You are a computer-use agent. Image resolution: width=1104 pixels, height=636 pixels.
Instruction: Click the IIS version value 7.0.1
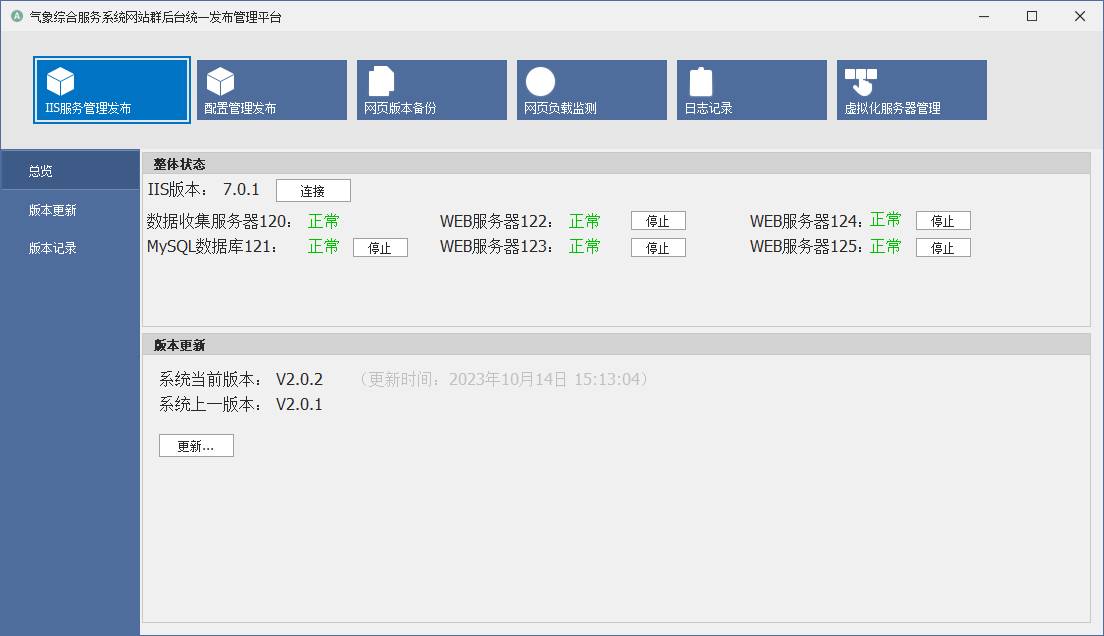[241, 189]
